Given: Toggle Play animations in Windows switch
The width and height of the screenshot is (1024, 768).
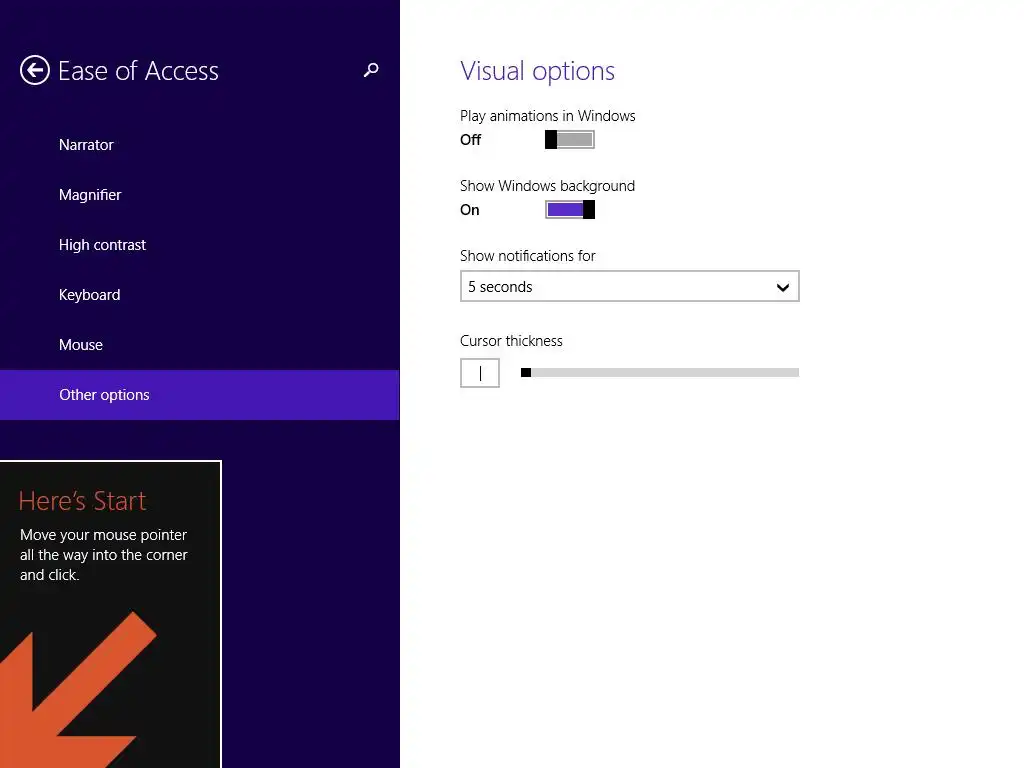Looking at the screenshot, I should click(569, 140).
